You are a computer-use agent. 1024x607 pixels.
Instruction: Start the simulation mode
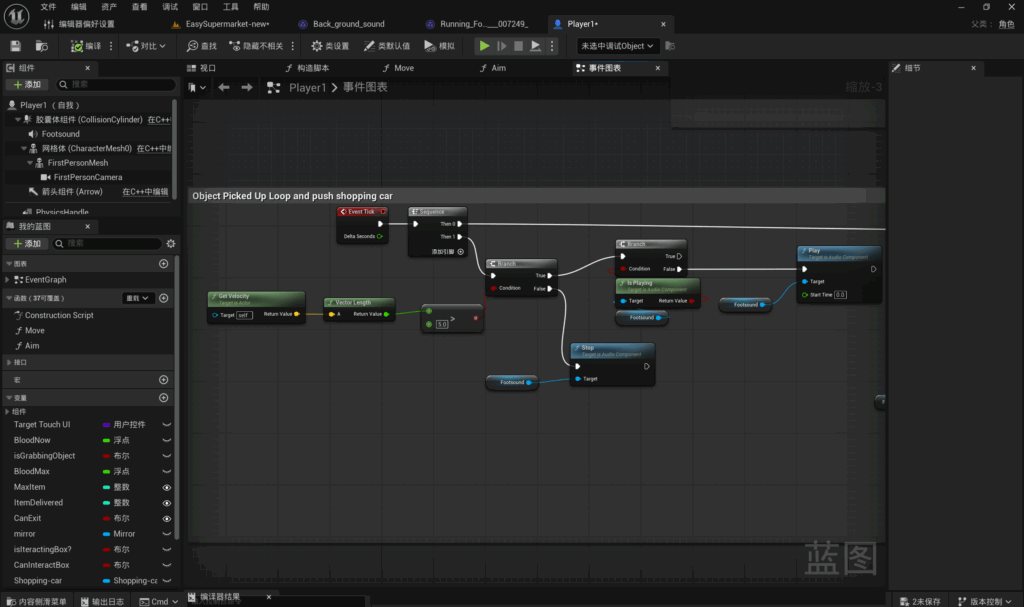point(440,46)
